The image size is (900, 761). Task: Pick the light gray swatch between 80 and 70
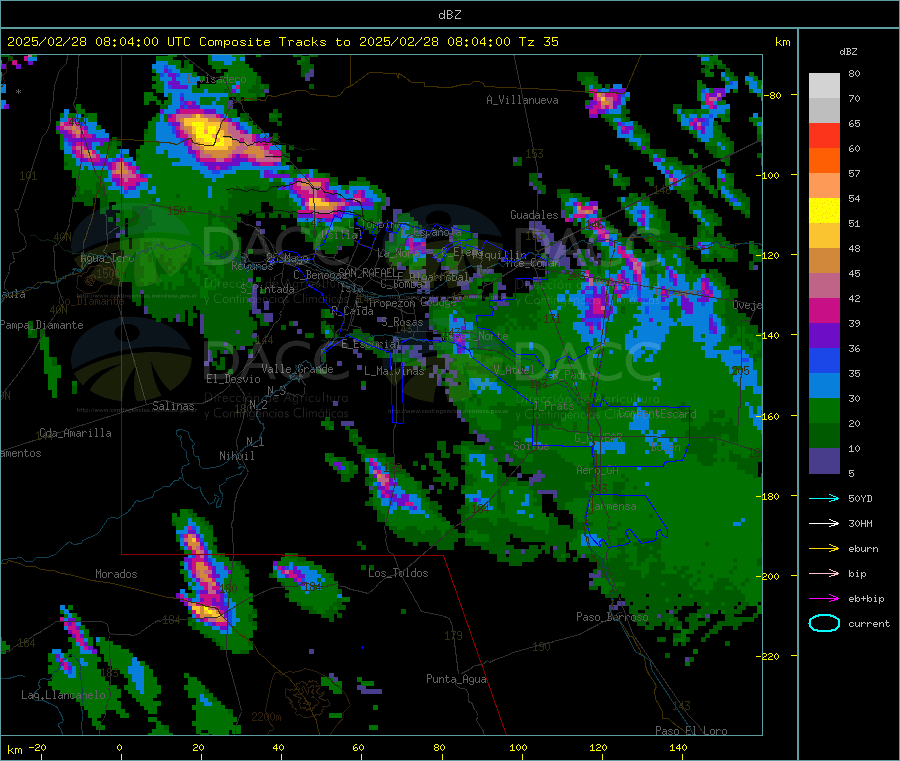pos(824,86)
